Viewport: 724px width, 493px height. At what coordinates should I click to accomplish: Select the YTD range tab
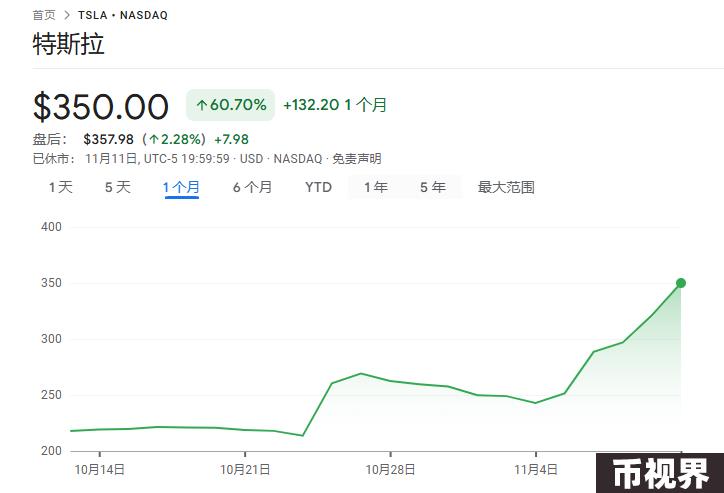[319, 187]
